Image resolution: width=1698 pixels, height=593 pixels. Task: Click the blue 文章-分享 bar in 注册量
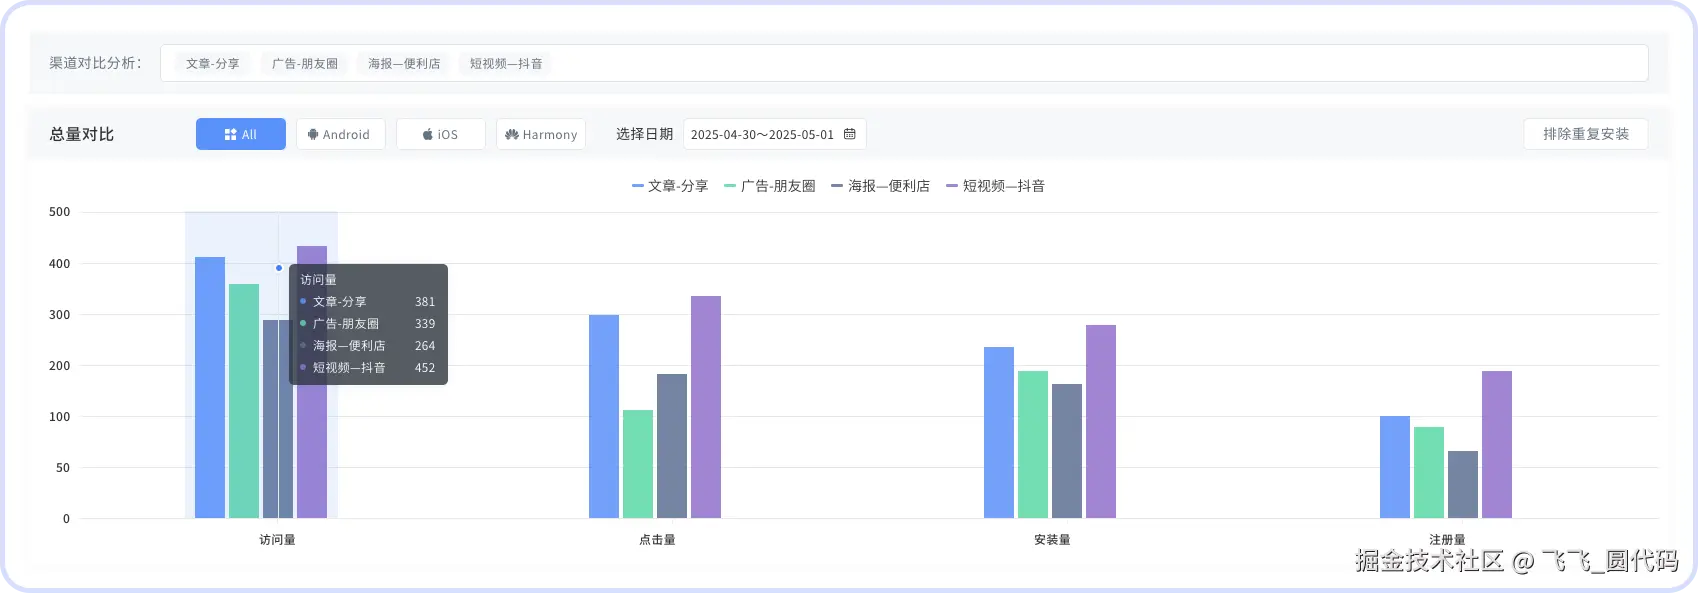(x=1395, y=467)
